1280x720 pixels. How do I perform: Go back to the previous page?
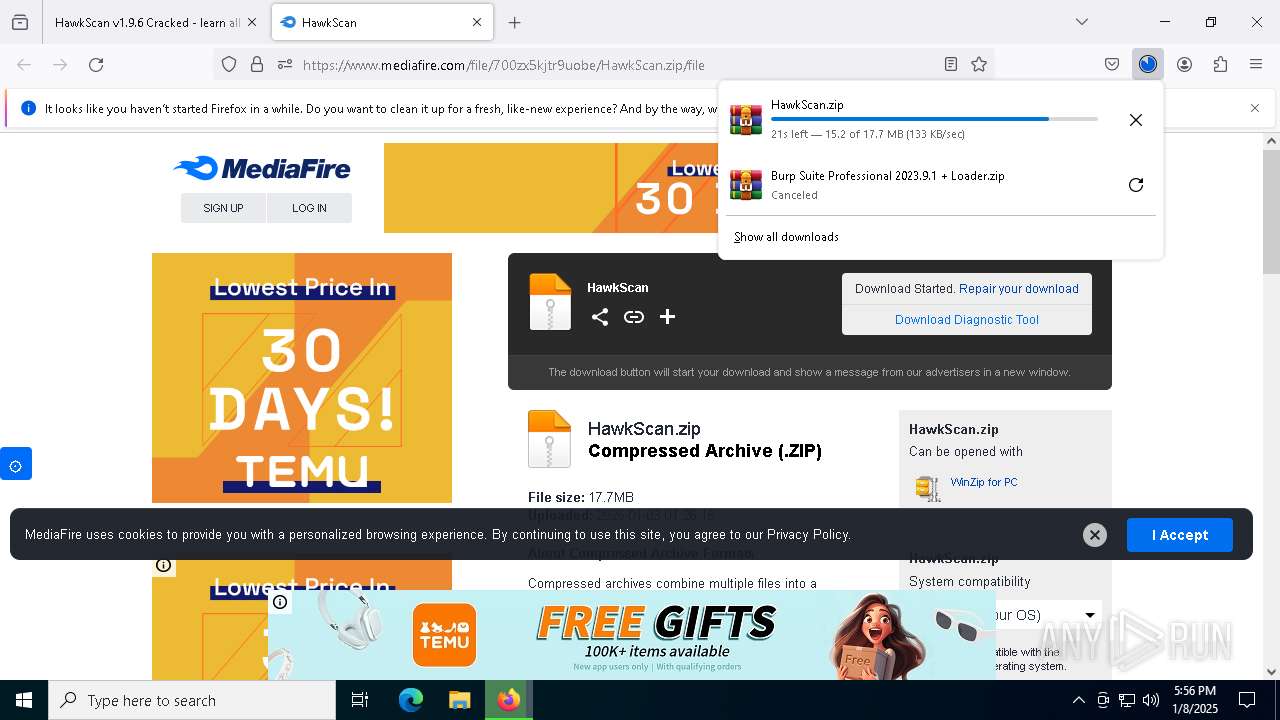click(24, 64)
